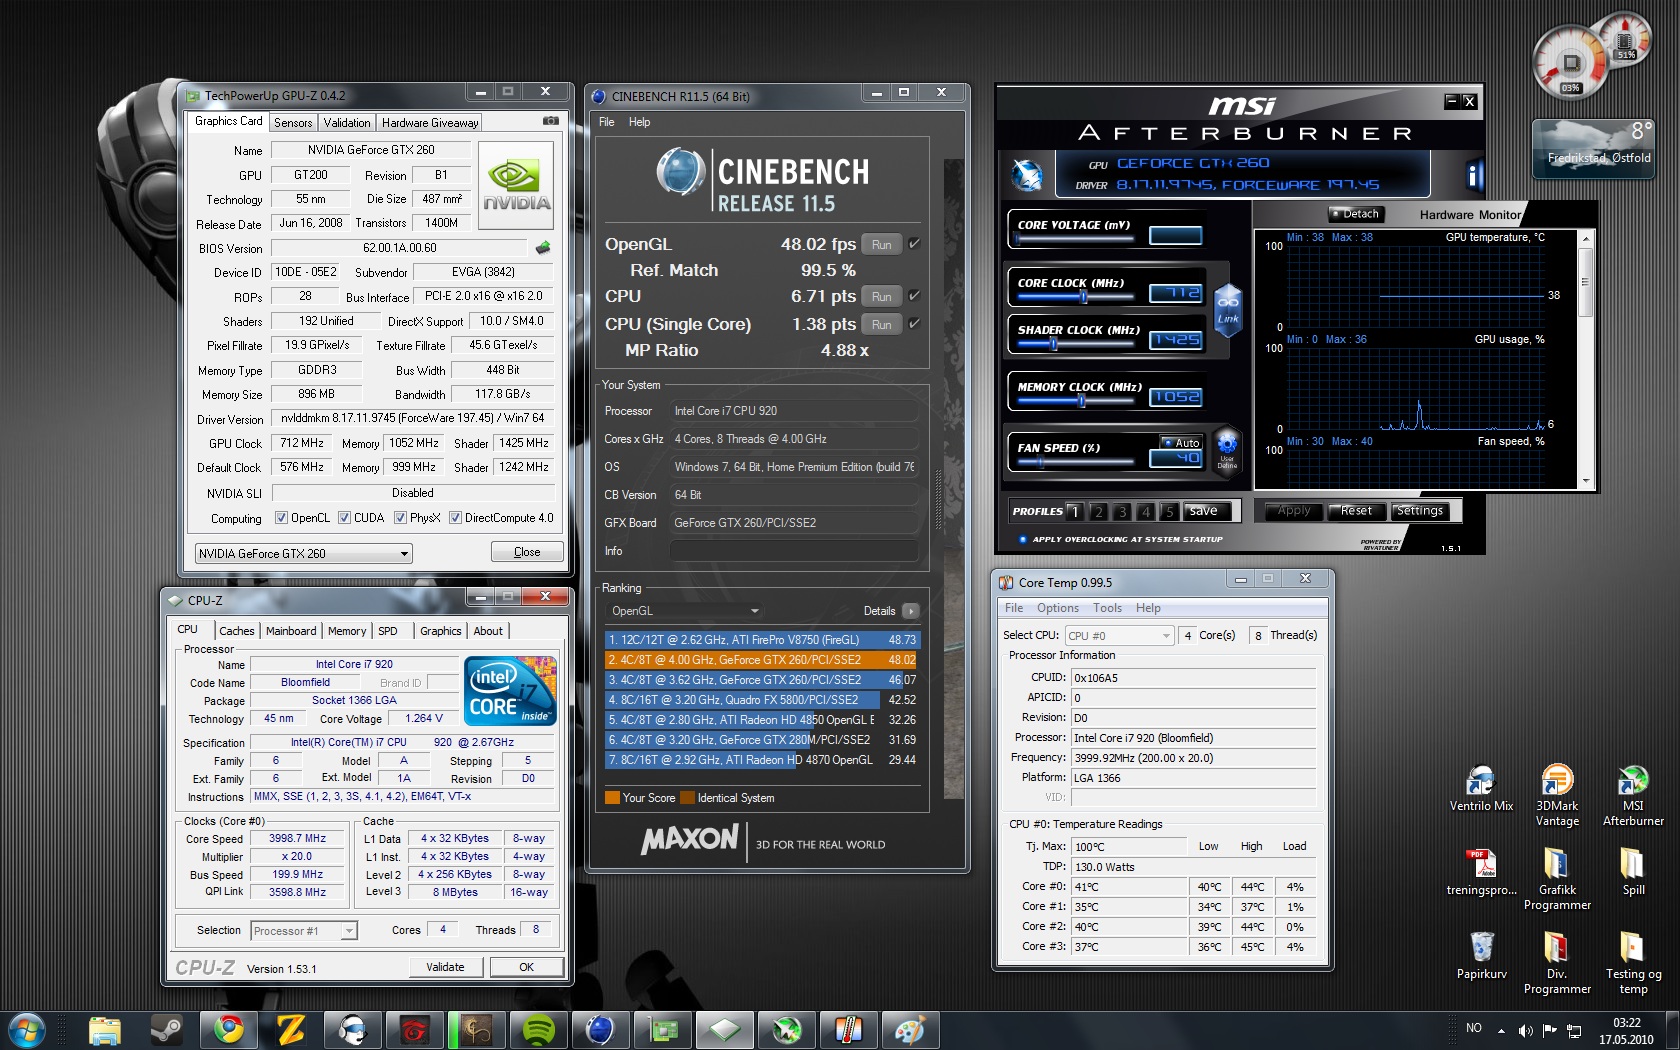Toggle CPU (Single Core) test checkmark
This screenshot has height=1050, width=1680.
click(x=914, y=324)
